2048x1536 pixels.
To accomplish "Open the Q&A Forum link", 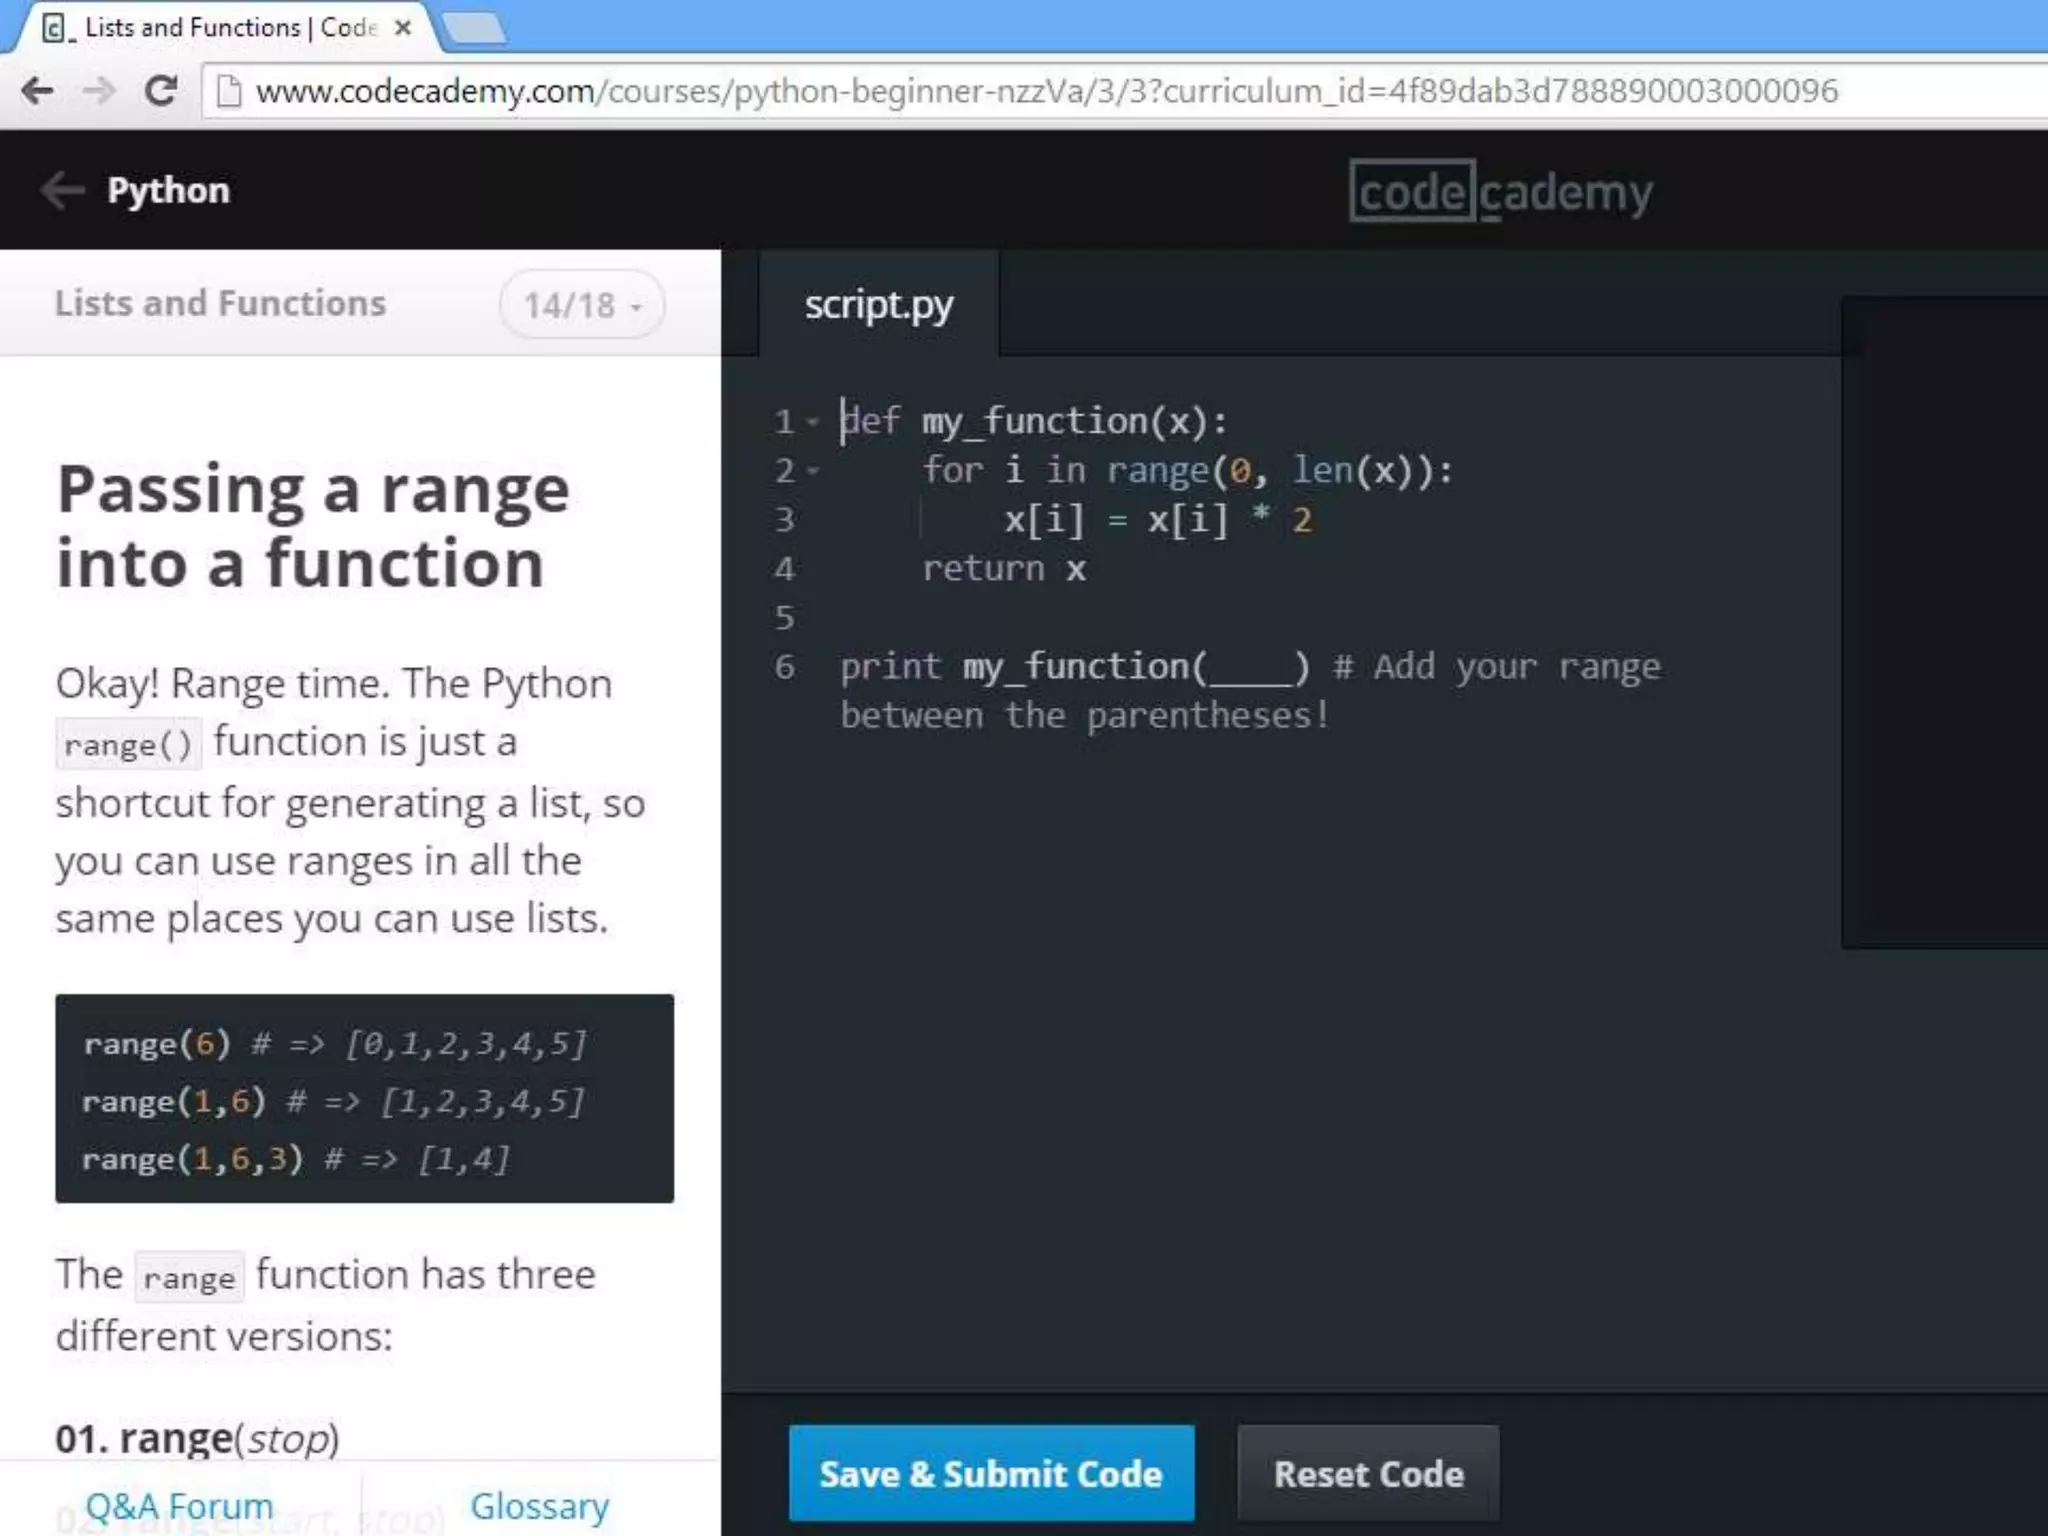I will pyautogui.click(x=179, y=1505).
